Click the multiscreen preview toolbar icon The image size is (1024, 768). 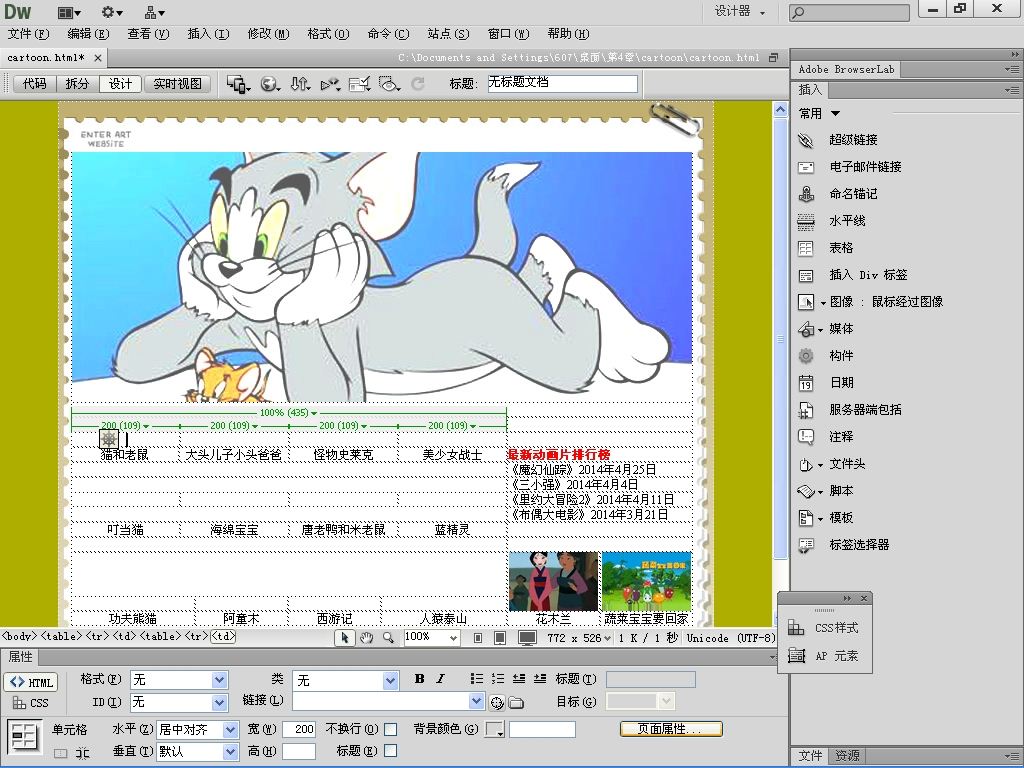pos(238,84)
